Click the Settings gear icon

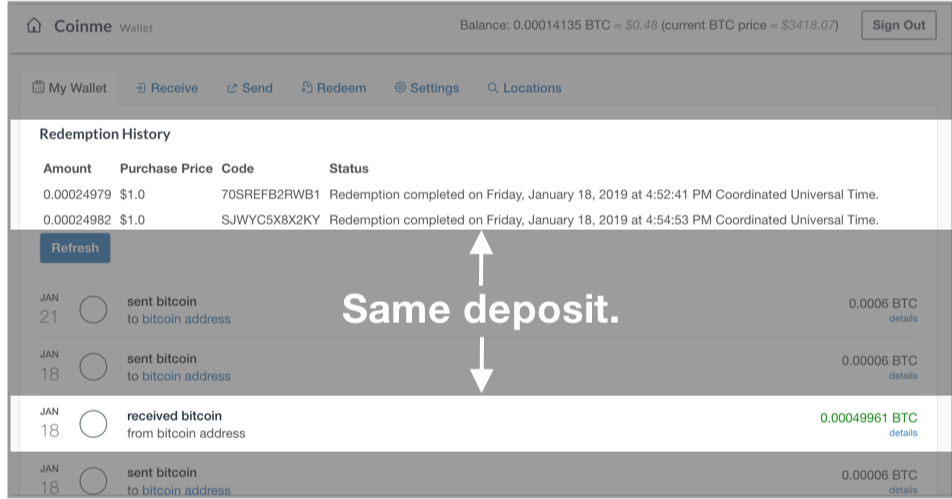pos(400,87)
